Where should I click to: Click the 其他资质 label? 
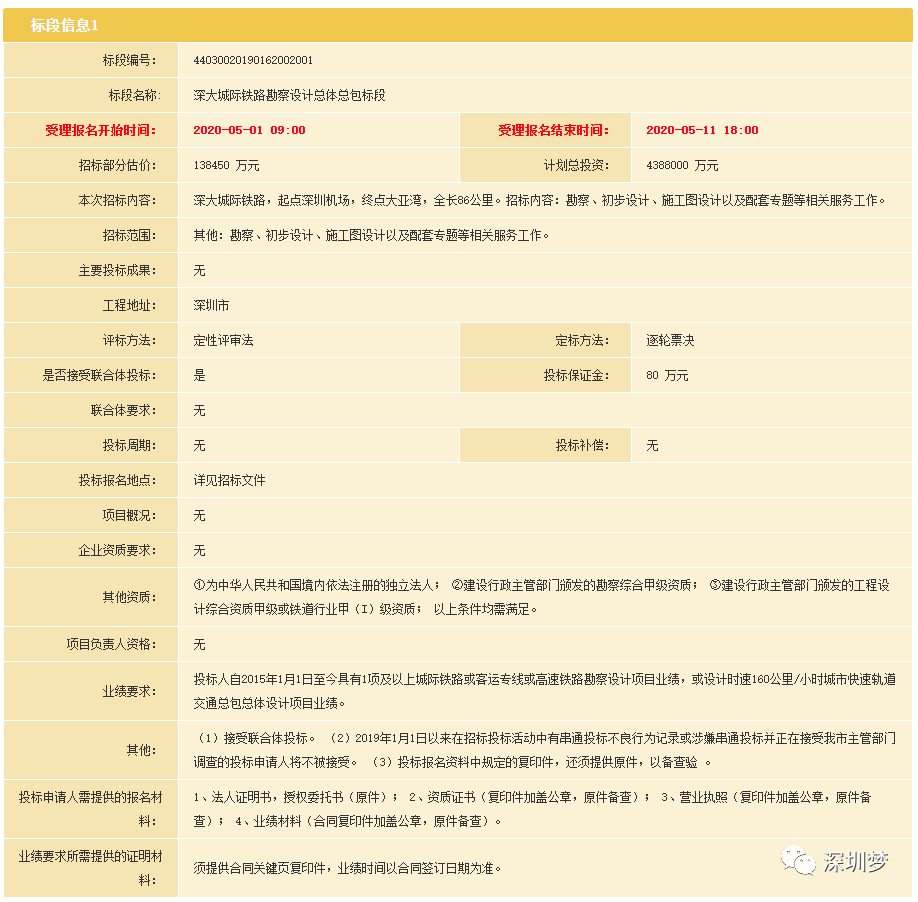(129, 597)
